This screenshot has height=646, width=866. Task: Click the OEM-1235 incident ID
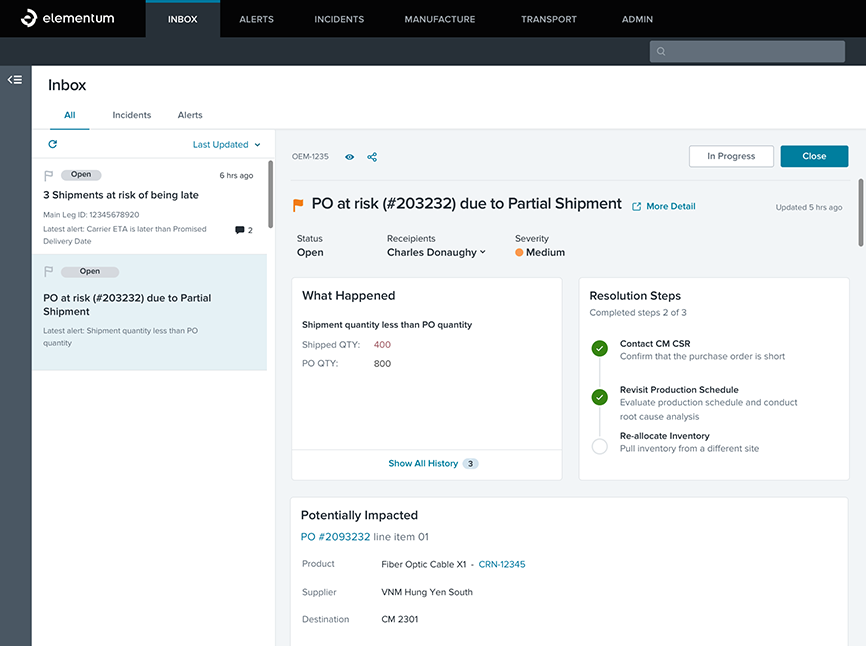[x=310, y=157]
